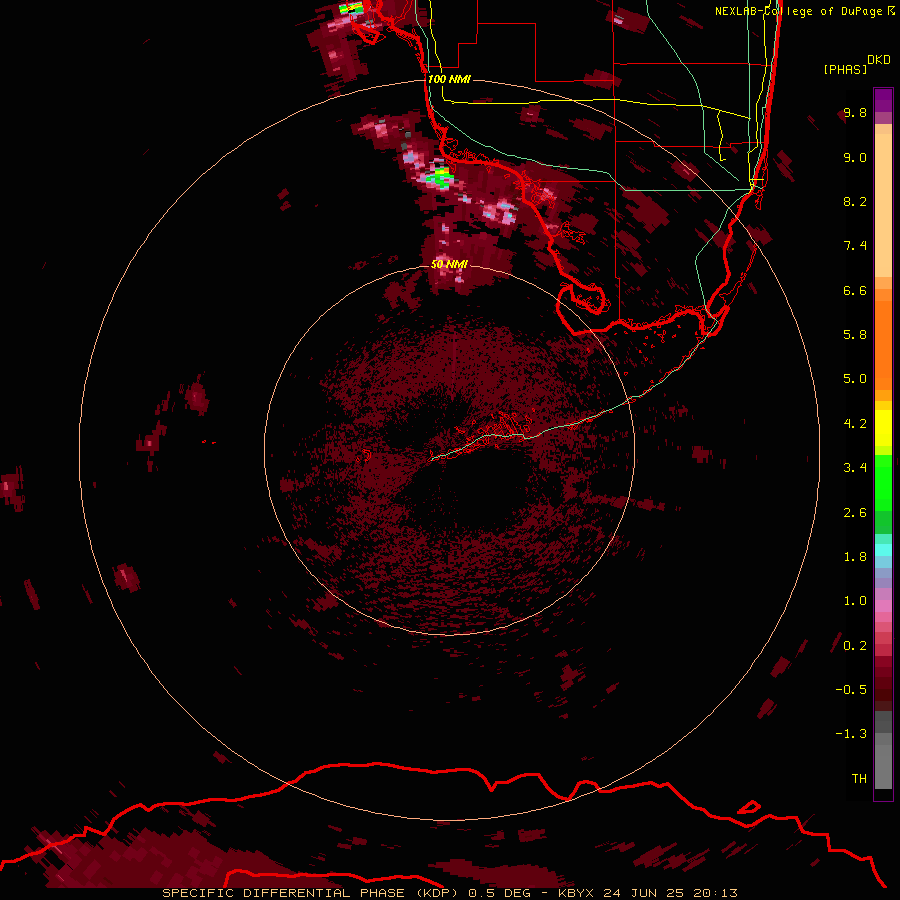900x900 pixels.
Task: Click the SPECIFIC DIFFERENTIAL PHASE (KDP) caption text
Action: click(309, 893)
